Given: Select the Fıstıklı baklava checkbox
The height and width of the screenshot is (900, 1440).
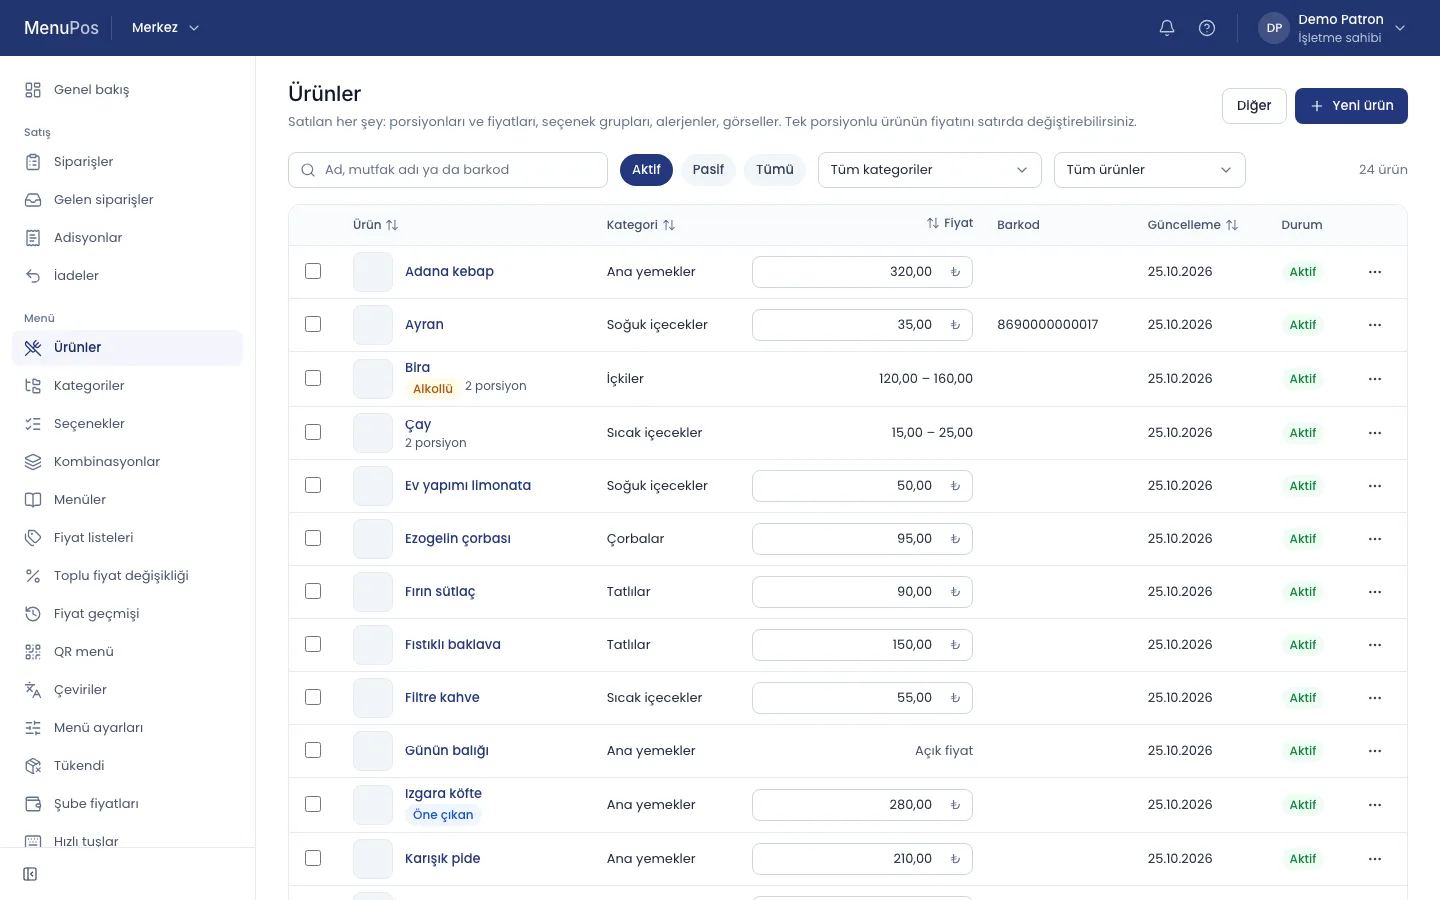Looking at the screenshot, I should tap(313, 644).
